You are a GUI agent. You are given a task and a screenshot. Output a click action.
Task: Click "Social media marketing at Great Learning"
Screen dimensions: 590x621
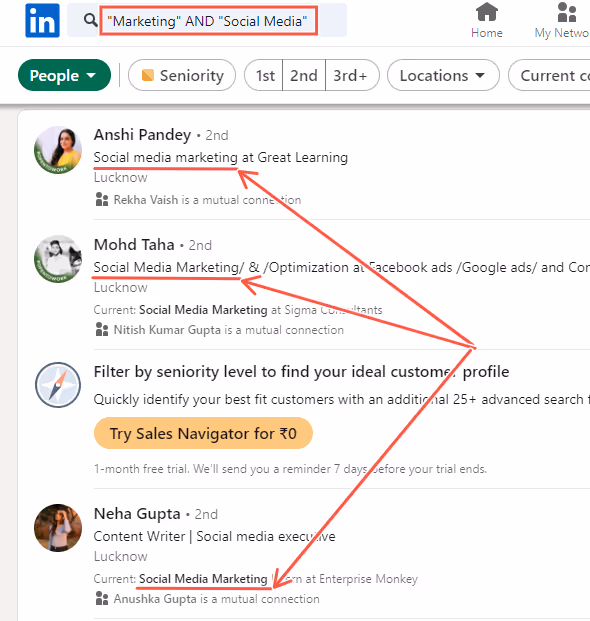[x=221, y=158]
